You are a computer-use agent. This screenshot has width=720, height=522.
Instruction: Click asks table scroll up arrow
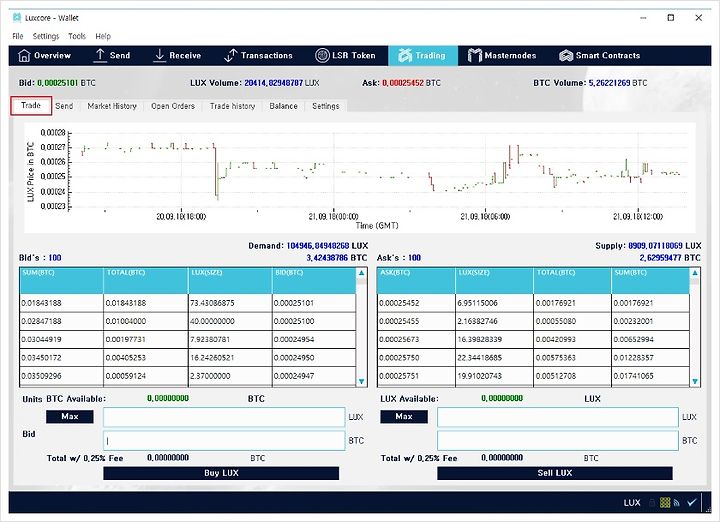tap(695, 273)
